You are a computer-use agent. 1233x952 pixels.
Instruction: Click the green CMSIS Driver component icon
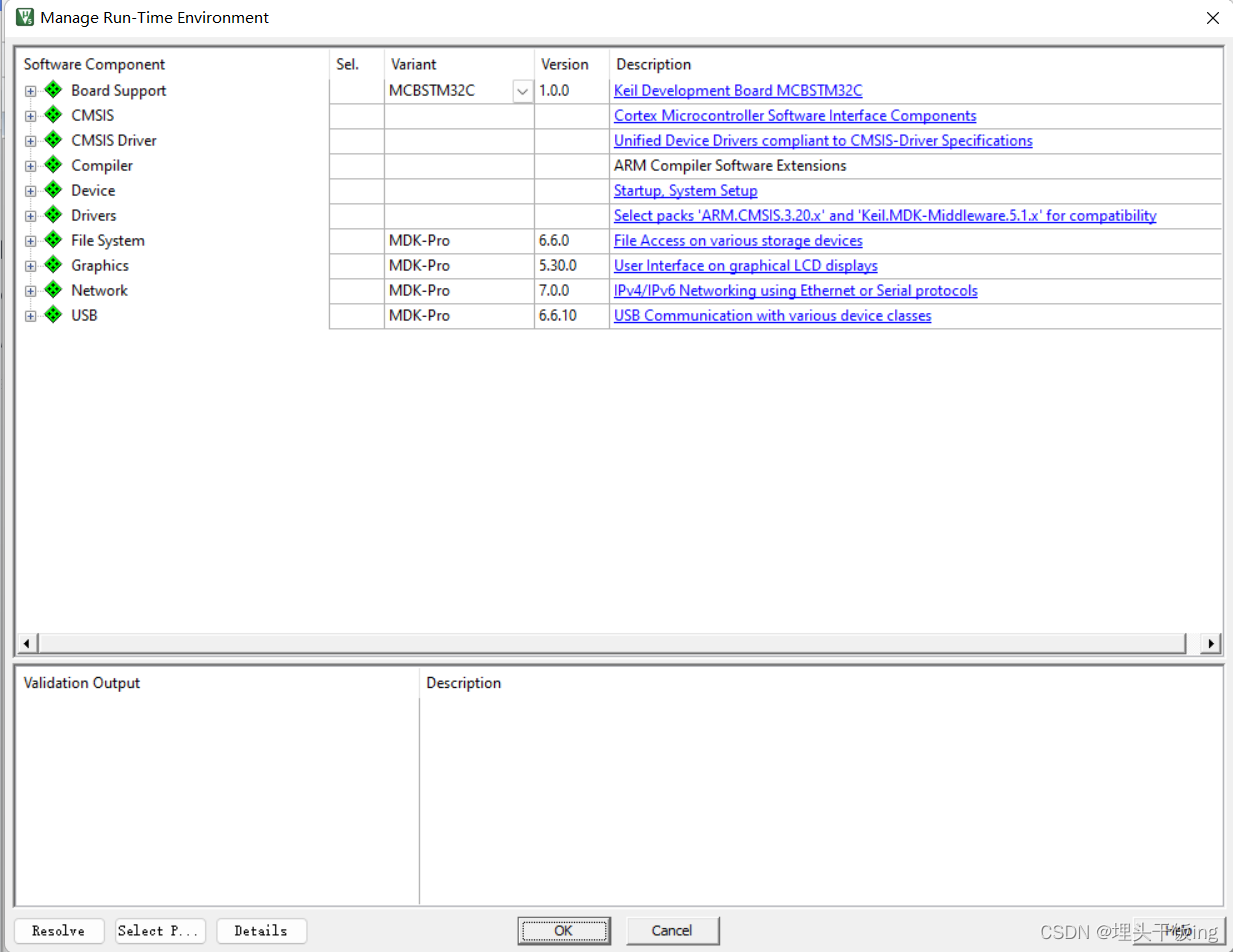(x=53, y=140)
